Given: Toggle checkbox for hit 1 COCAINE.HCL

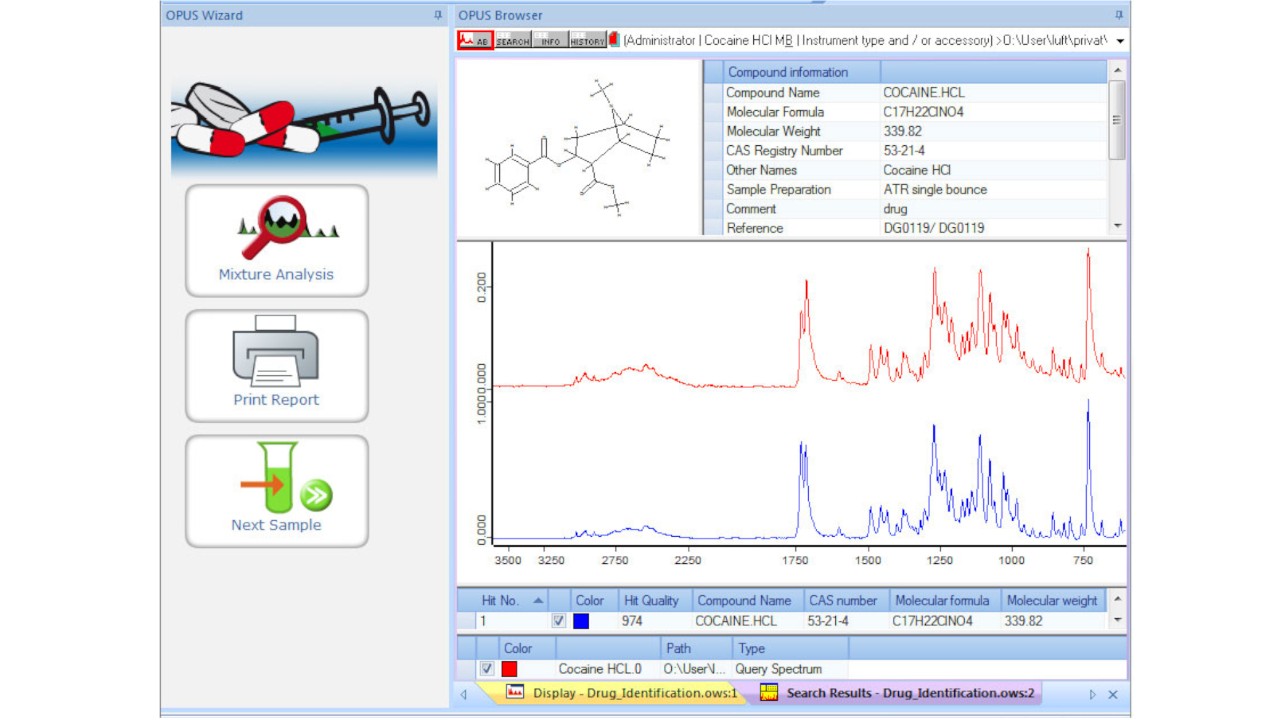Looking at the screenshot, I should [x=559, y=621].
